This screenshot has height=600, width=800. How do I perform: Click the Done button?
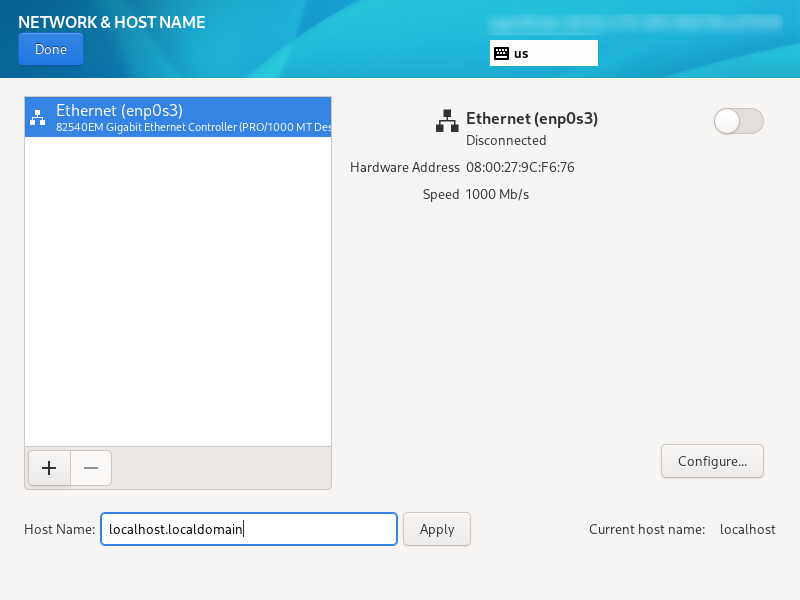click(x=50, y=49)
